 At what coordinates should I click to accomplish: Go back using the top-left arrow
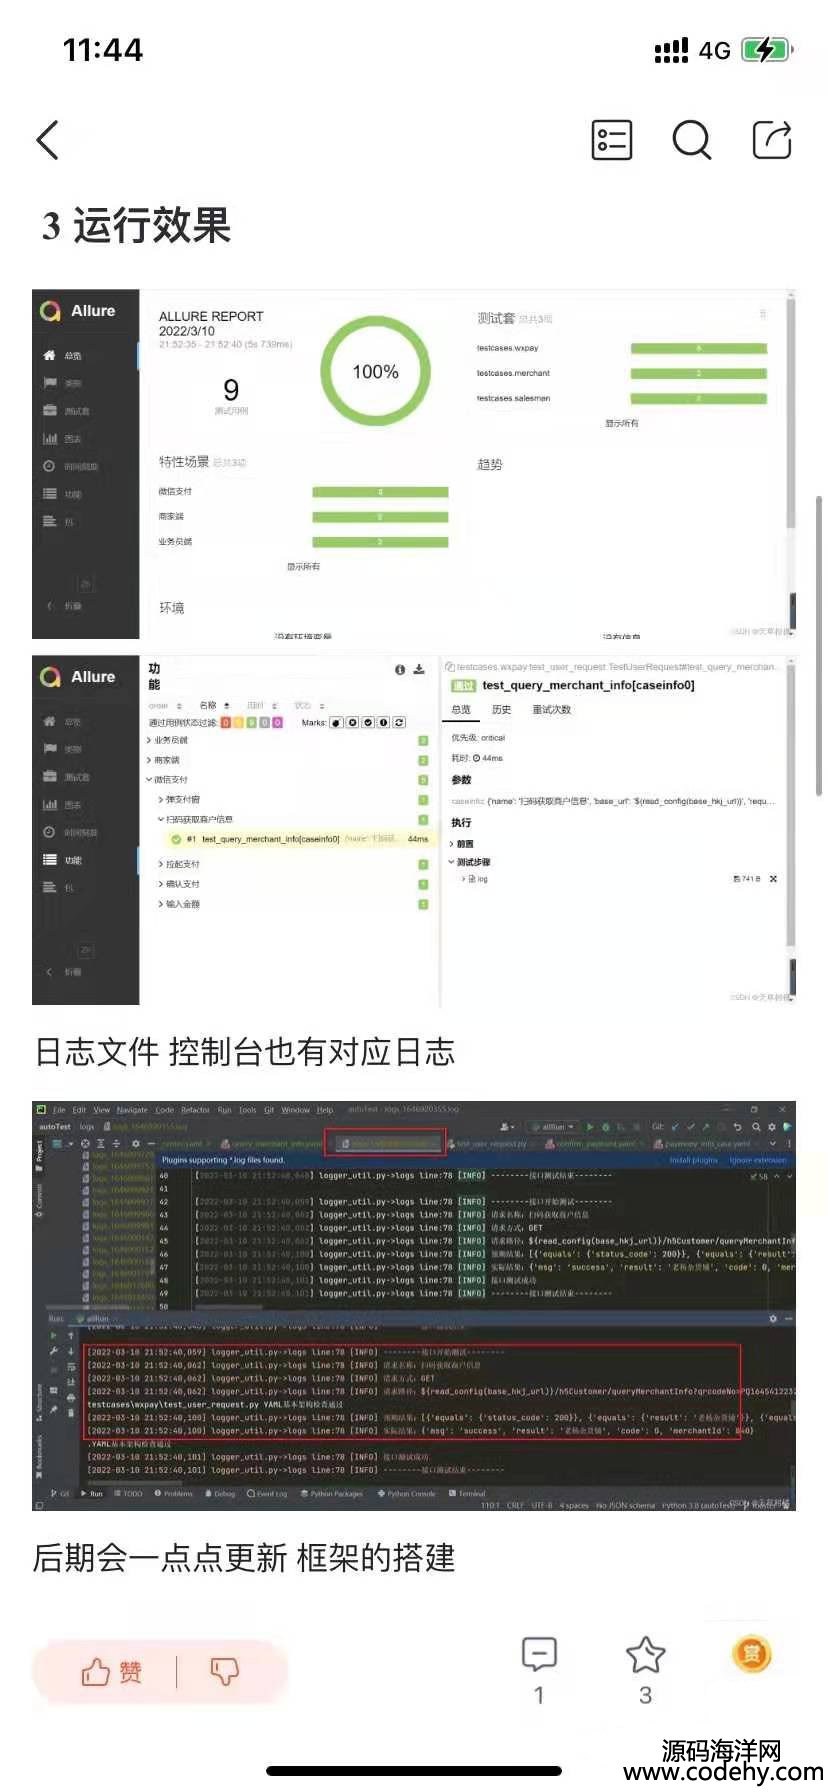pyautogui.click(x=48, y=140)
